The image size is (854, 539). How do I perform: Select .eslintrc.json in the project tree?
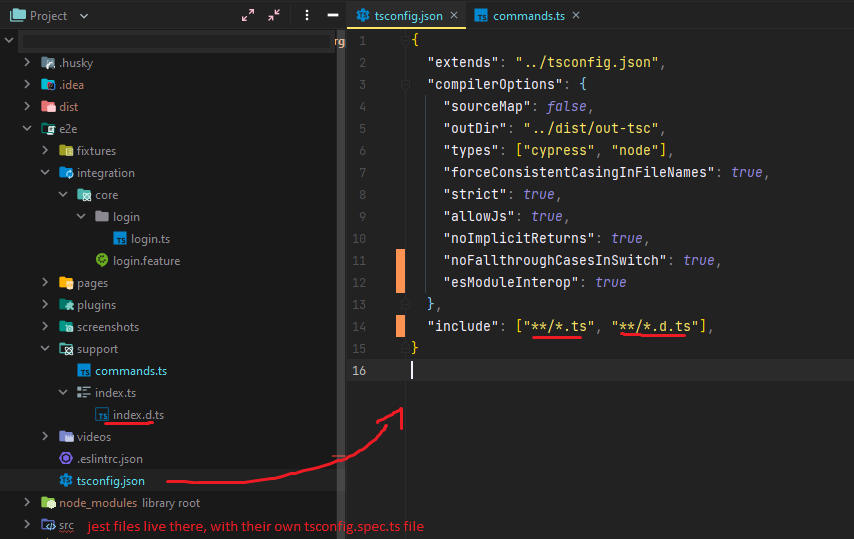(109, 459)
